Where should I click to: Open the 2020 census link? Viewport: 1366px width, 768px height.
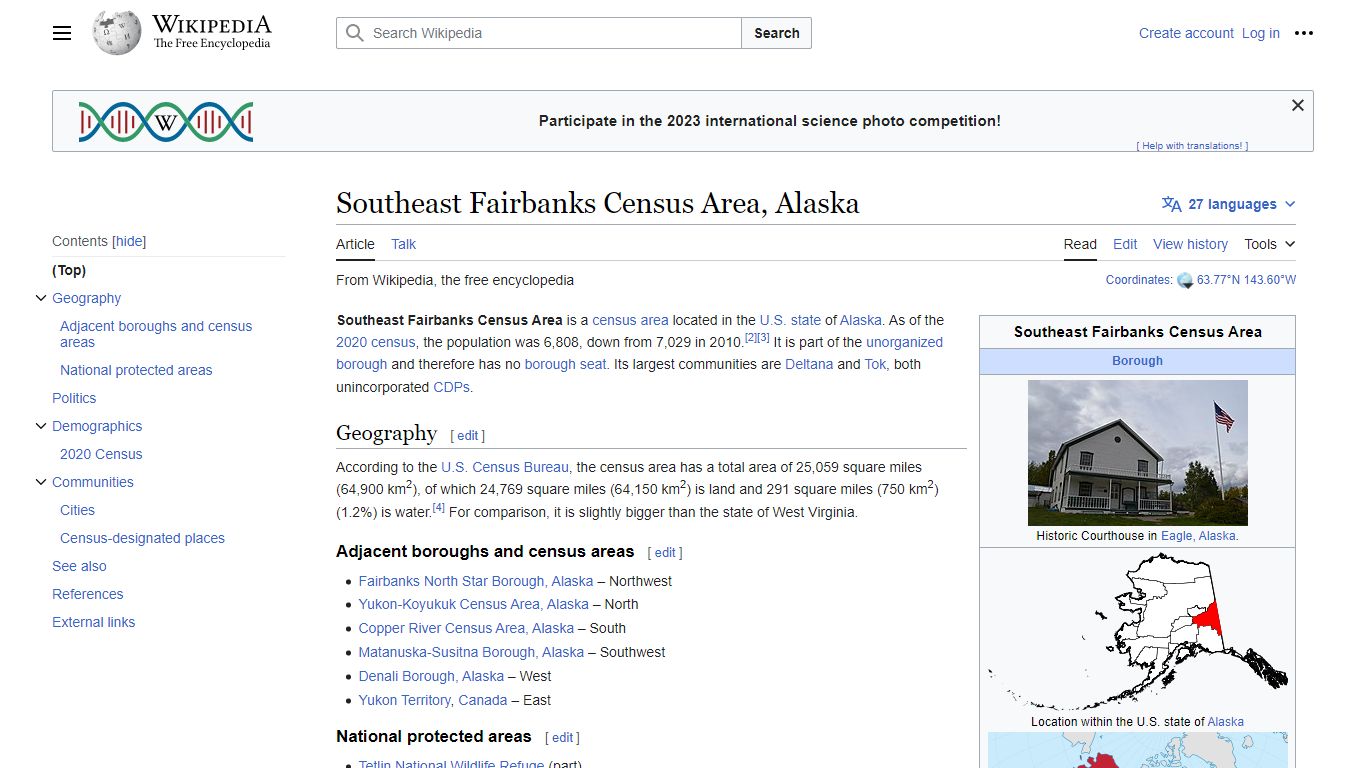pos(375,342)
